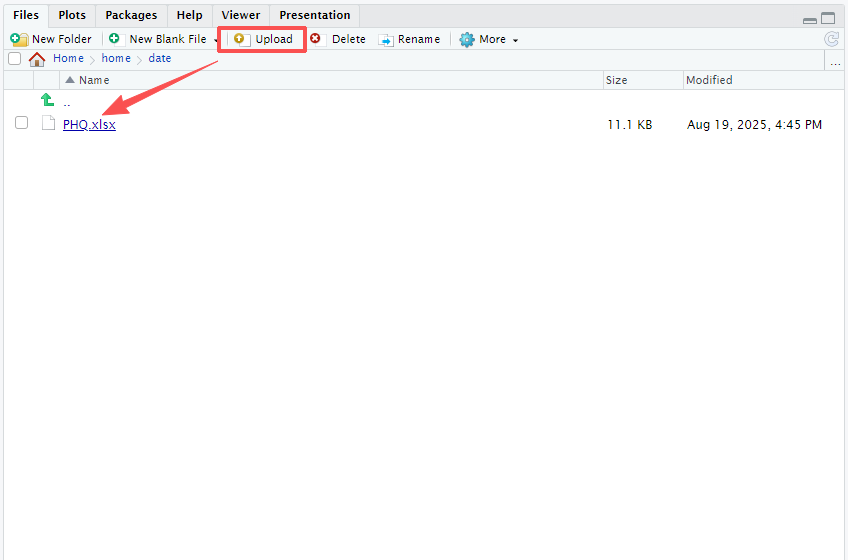Tick the checkbox next to PHQ.xlsx

tap(22, 123)
